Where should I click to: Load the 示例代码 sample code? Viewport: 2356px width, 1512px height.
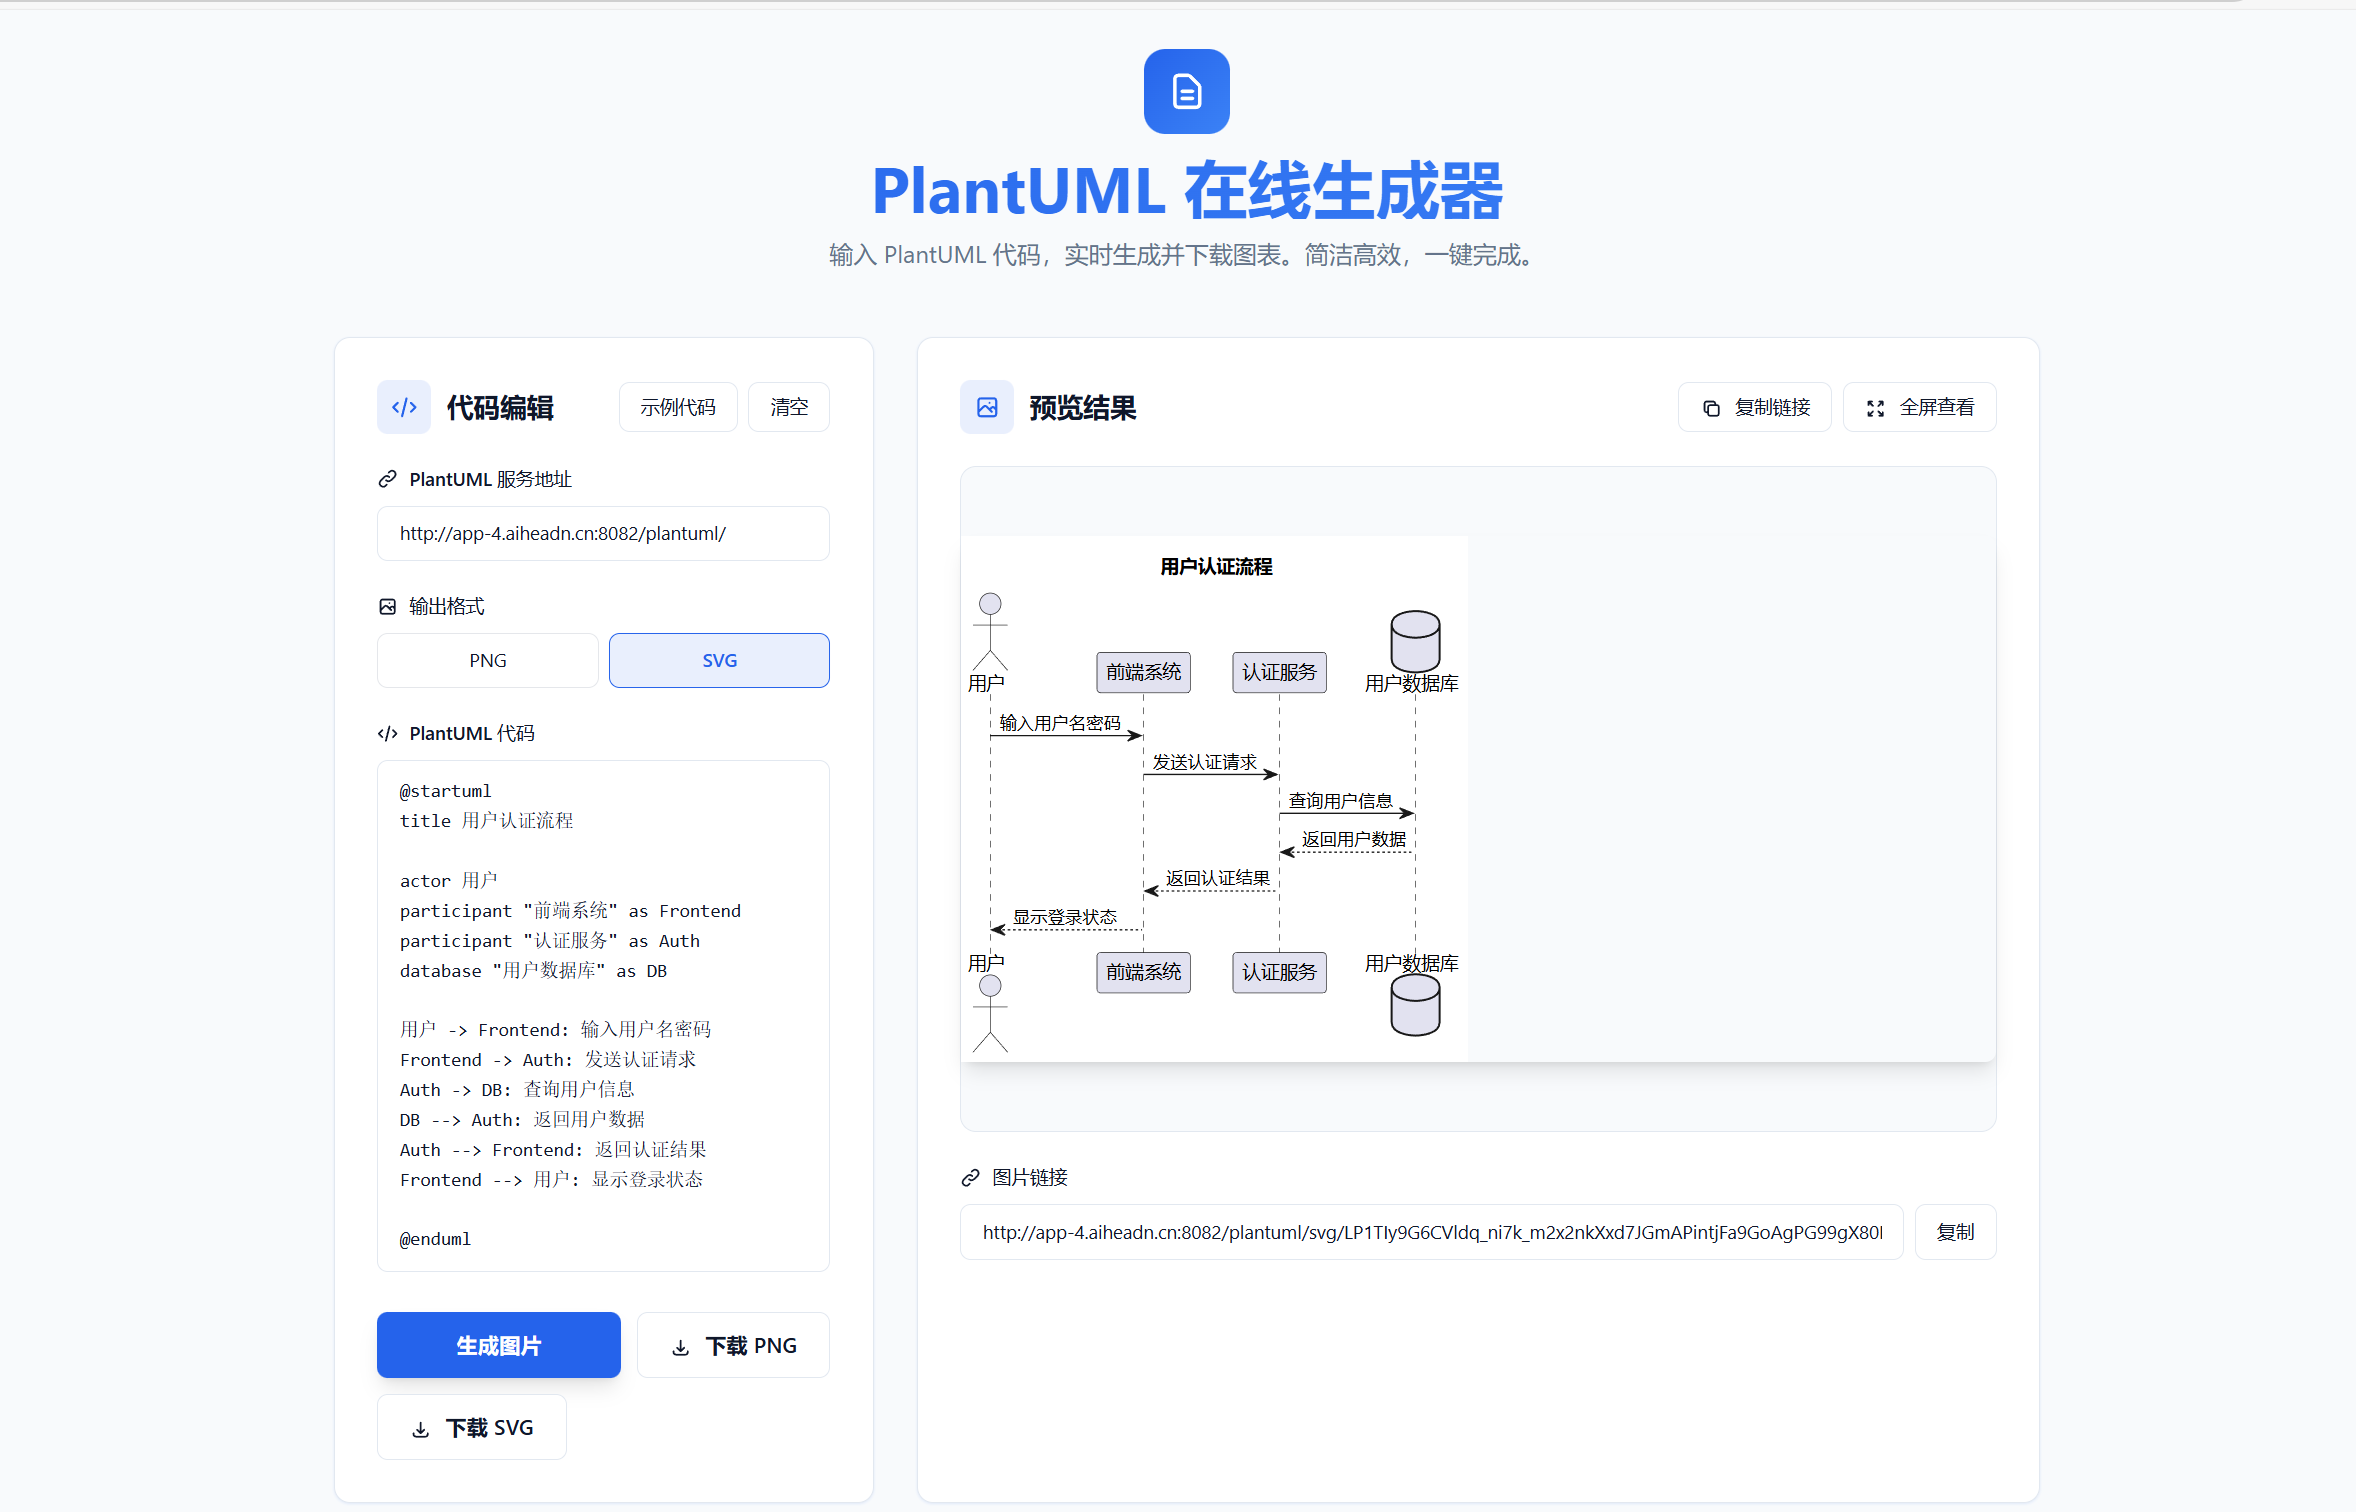click(x=678, y=407)
